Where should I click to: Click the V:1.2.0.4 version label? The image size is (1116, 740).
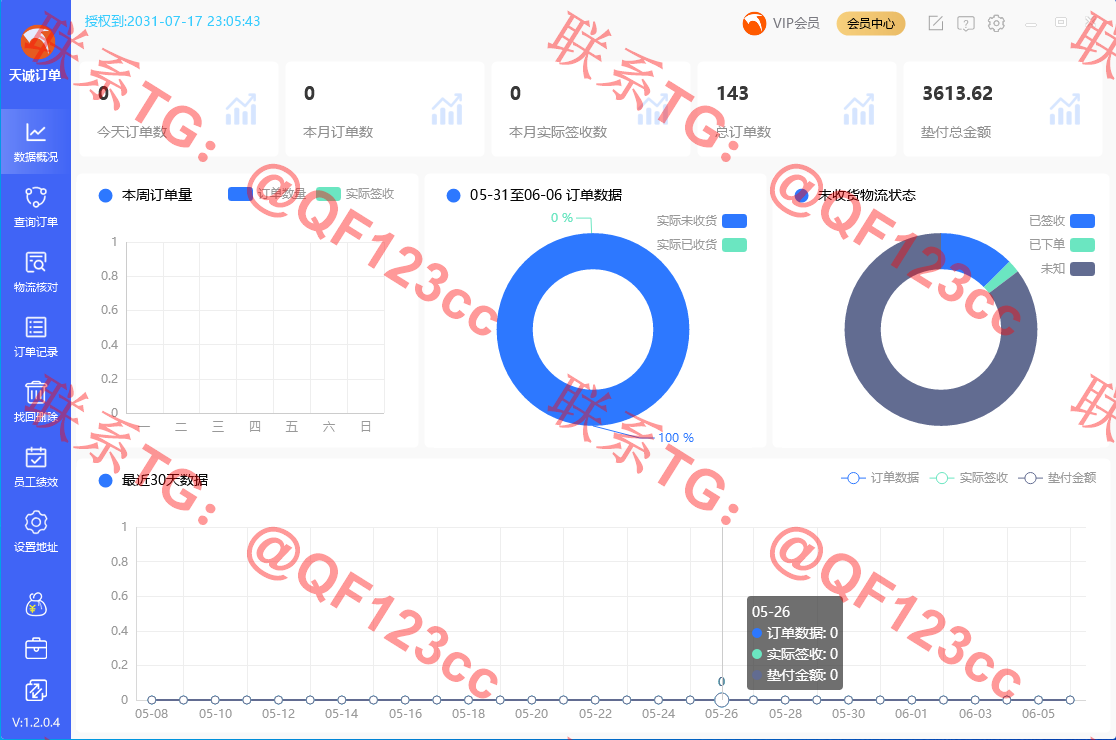click(36, 722)
